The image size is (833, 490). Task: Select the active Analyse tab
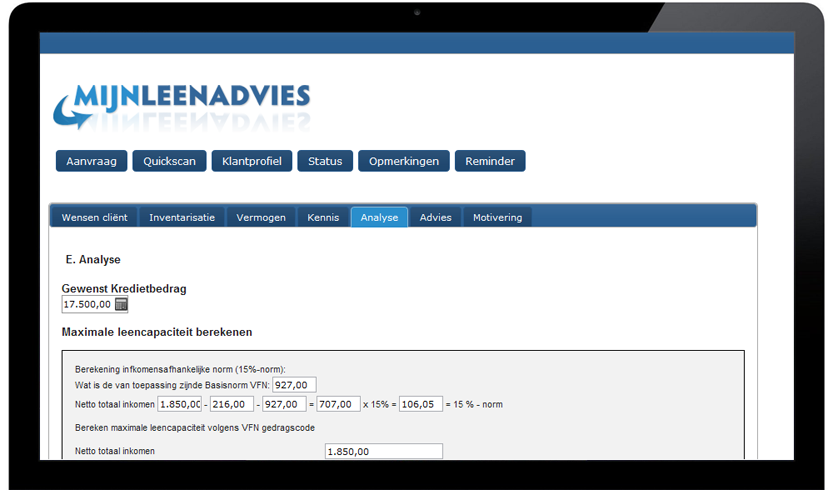(379, 217)
